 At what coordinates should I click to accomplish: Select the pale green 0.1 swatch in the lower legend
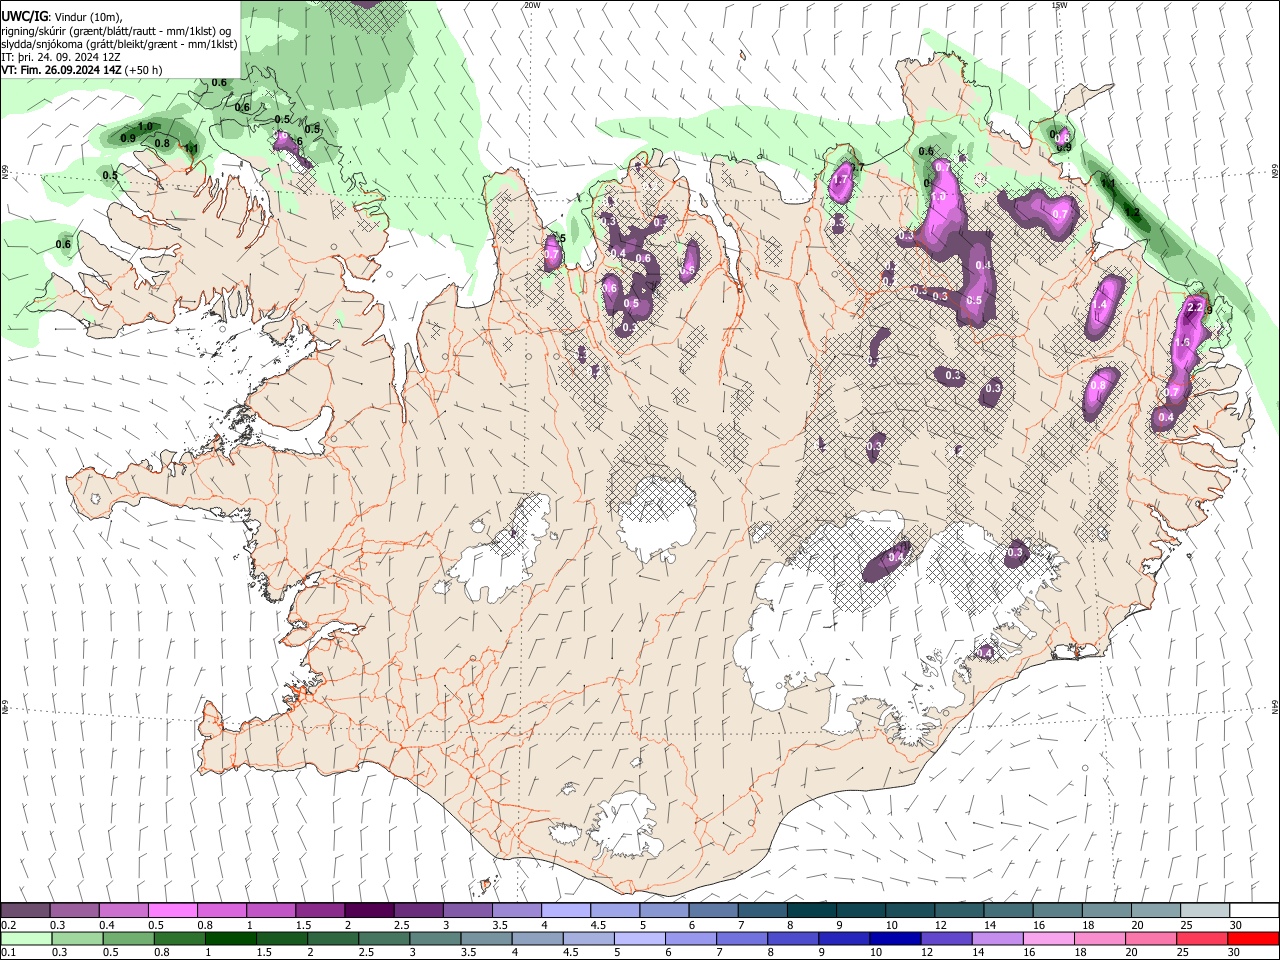click(25, 938)
